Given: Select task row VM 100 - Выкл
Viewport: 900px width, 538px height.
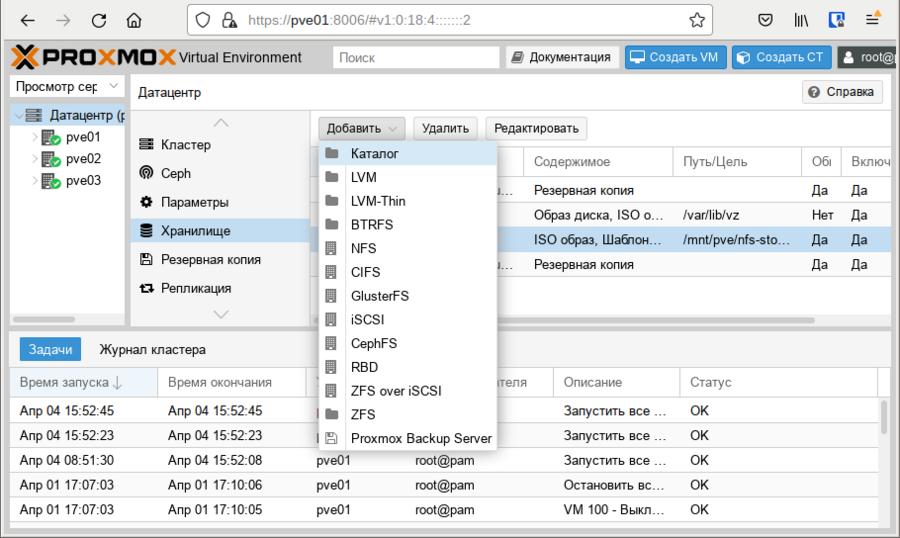Looking at the screenshot, I should tap(444, 510).
